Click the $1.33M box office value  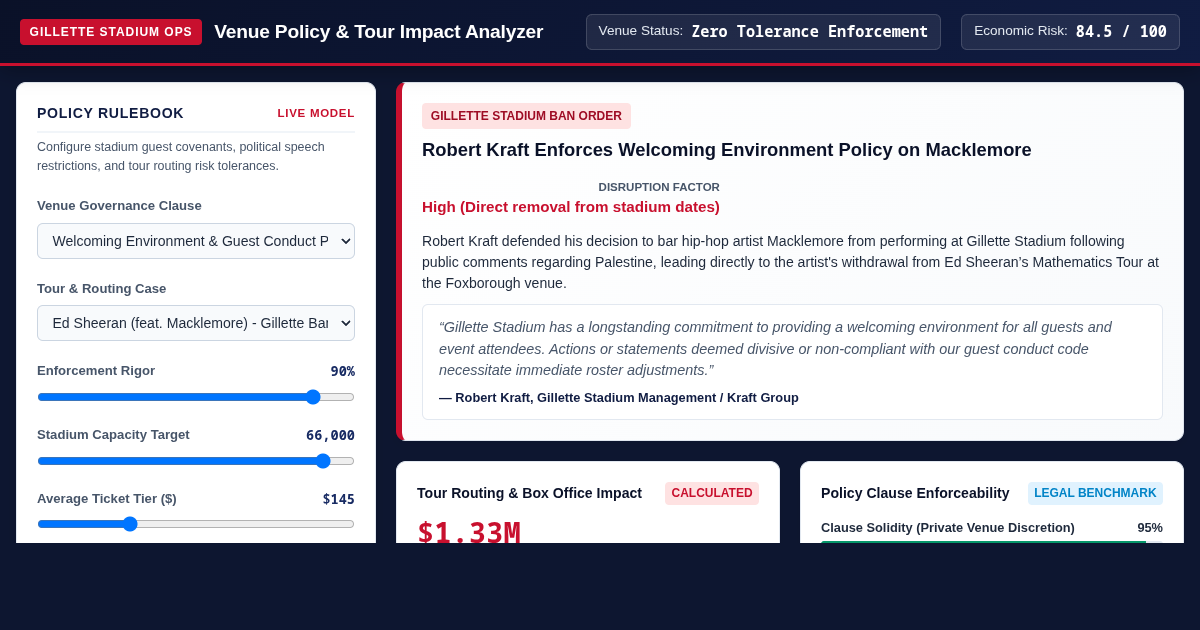tap(469, 532)
